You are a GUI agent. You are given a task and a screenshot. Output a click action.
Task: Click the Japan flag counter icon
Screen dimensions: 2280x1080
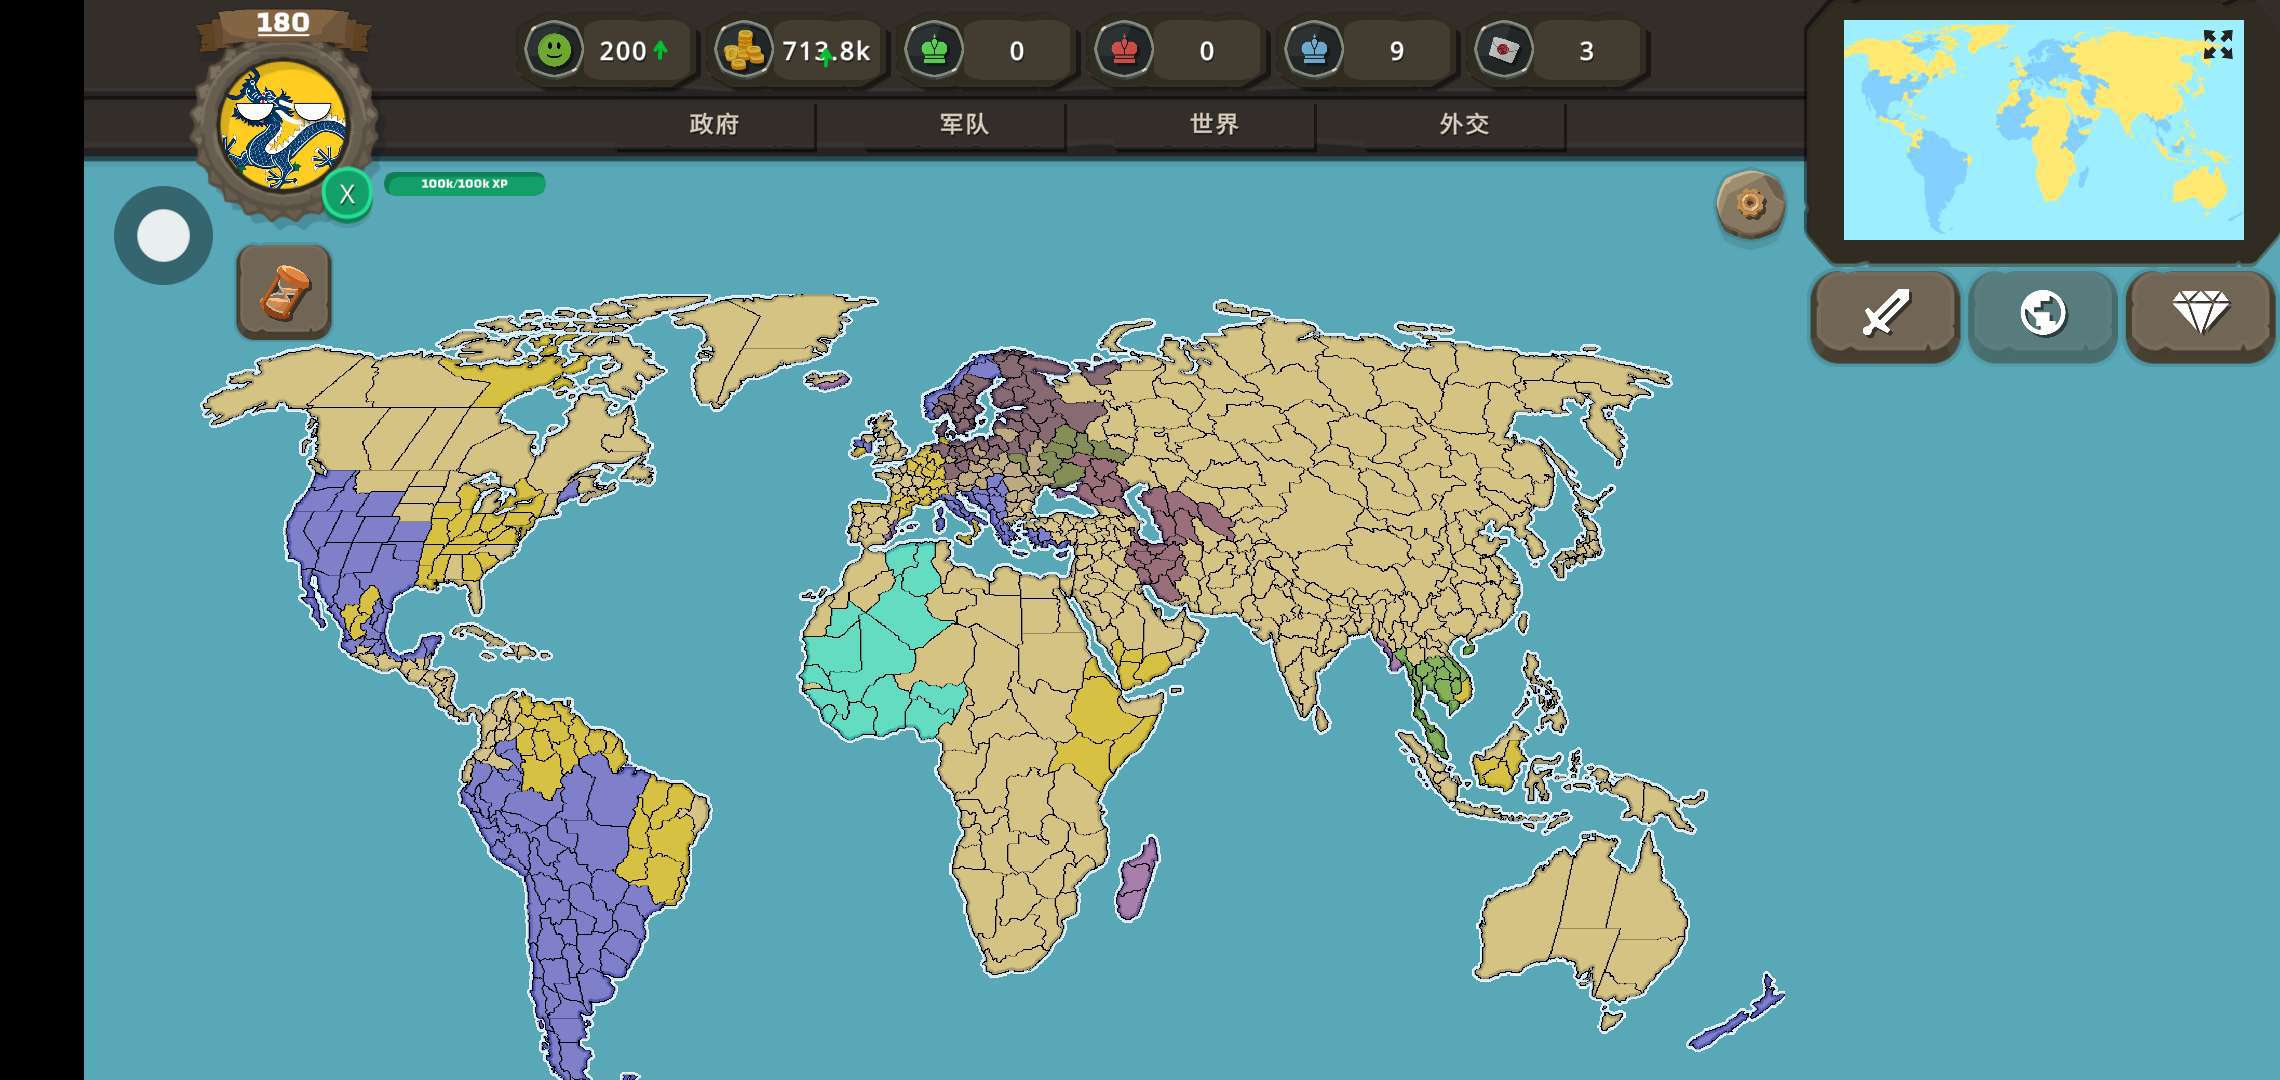1504,50
